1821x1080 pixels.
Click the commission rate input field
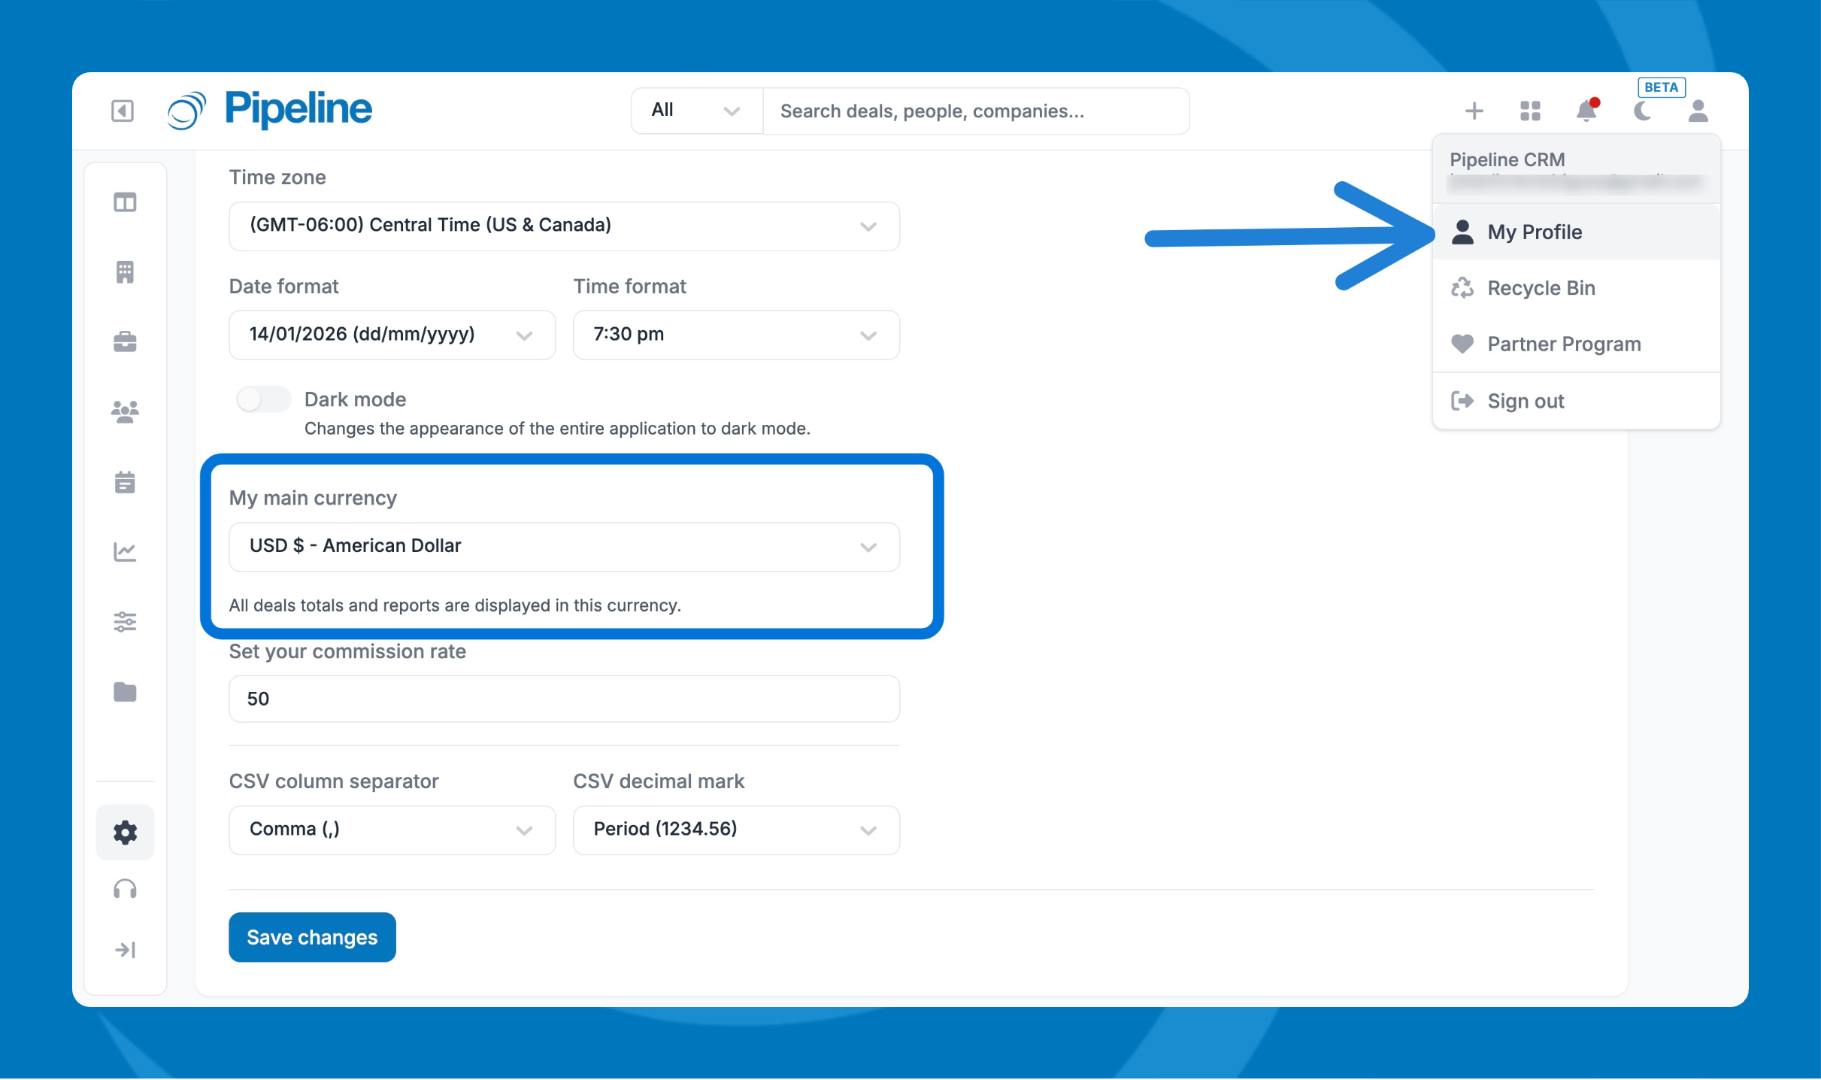[564, 699]
